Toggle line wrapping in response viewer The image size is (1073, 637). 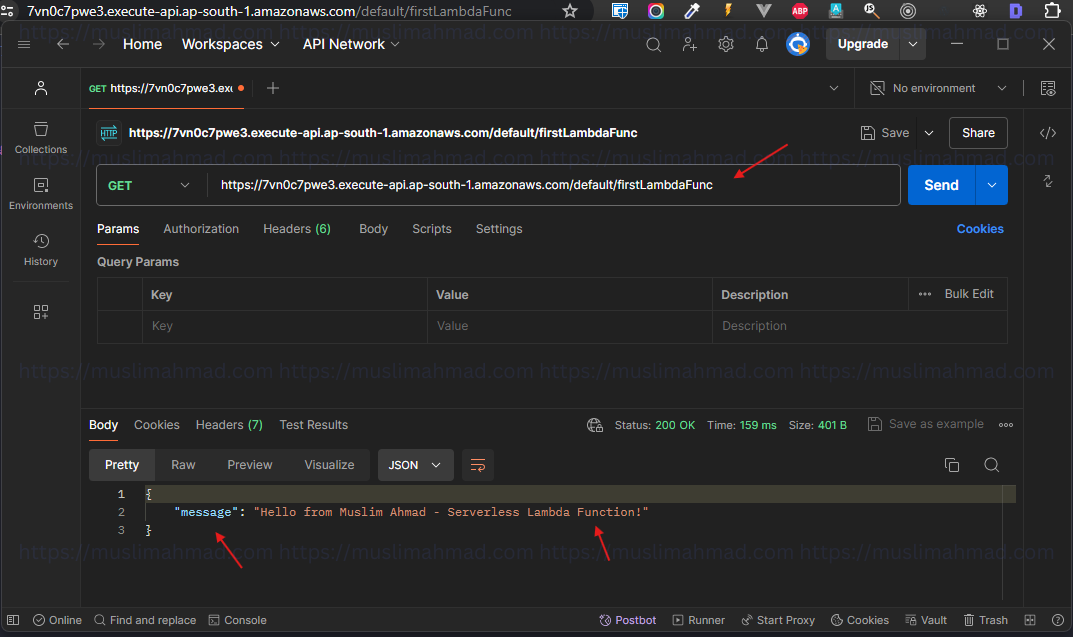pyautogui.click(x=477, y=464)
